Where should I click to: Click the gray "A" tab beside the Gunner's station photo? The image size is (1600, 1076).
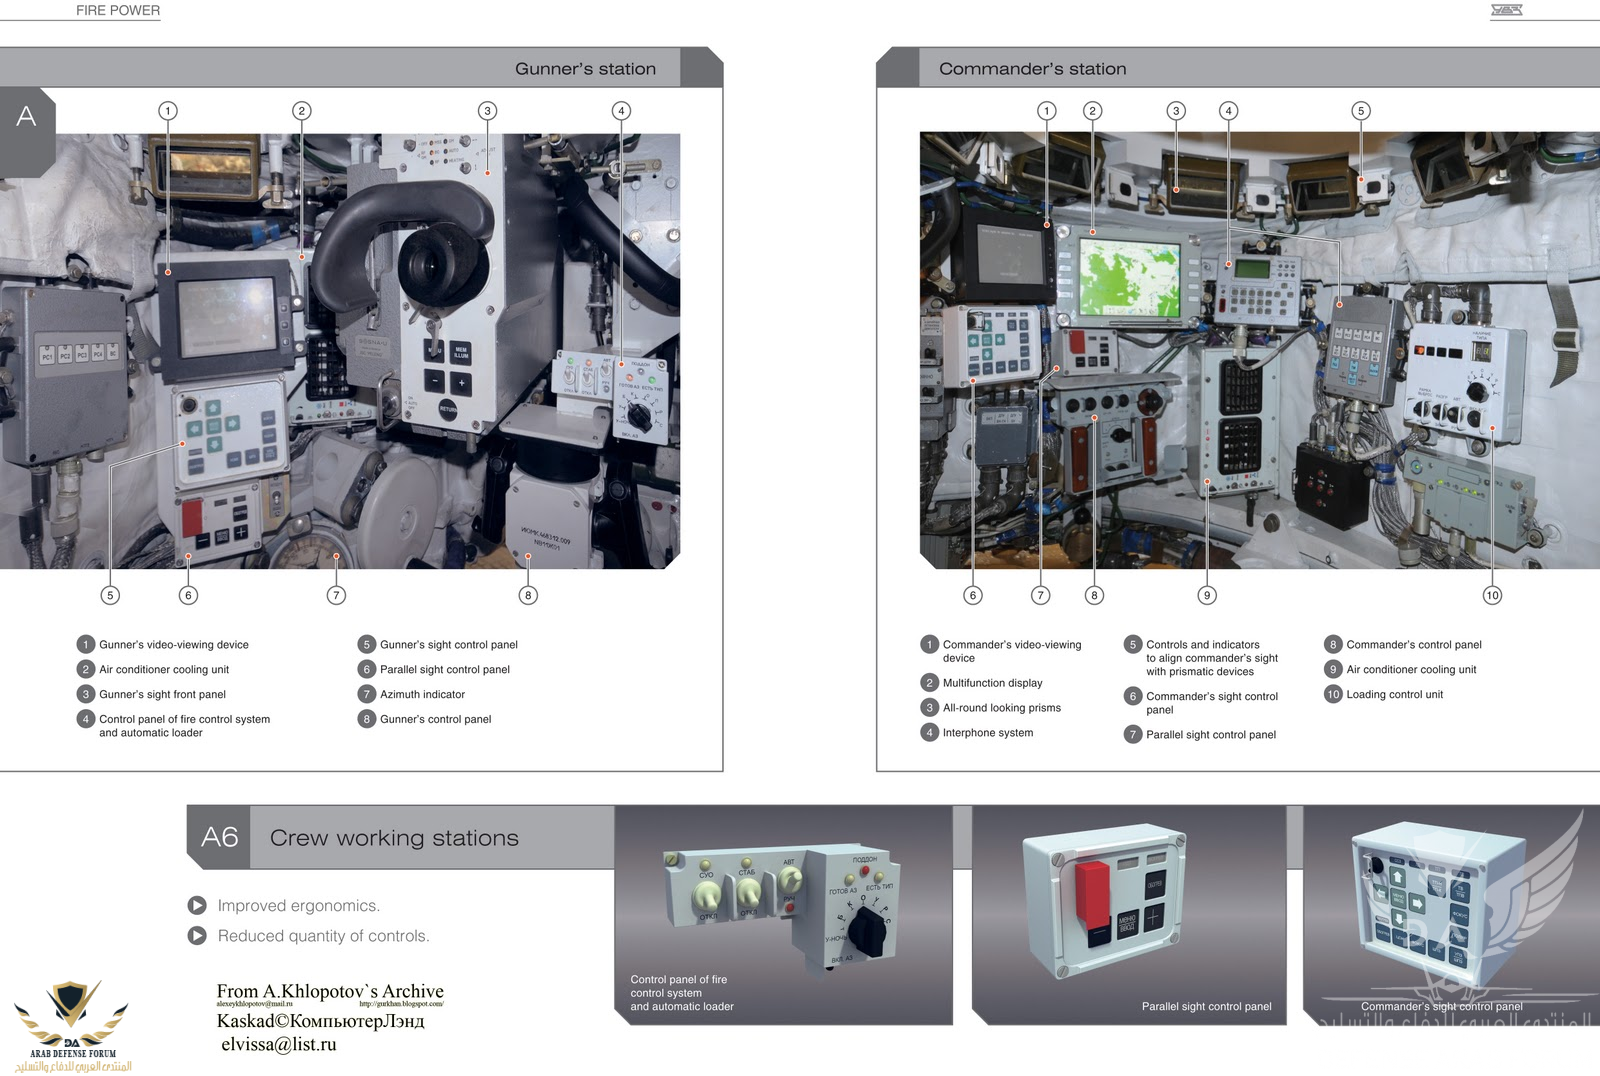(x=26, y=117)
